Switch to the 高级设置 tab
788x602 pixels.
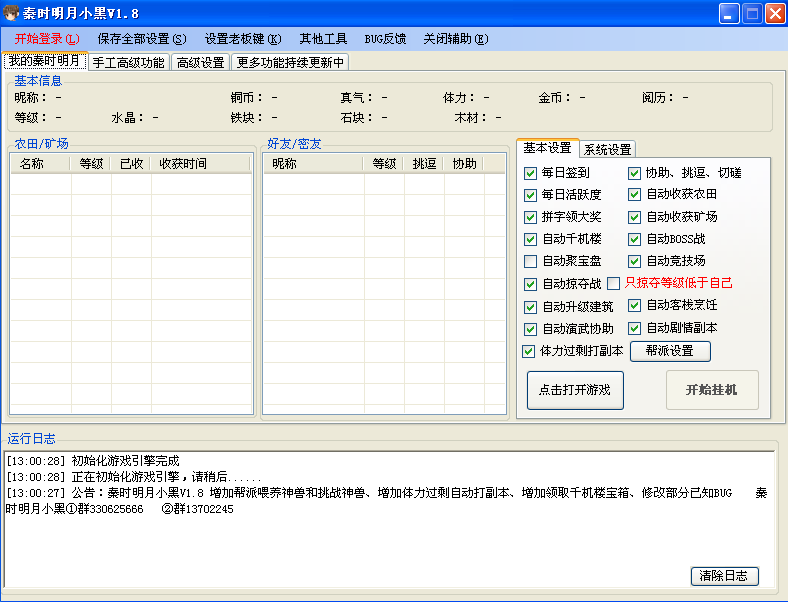tap(200, 62)
